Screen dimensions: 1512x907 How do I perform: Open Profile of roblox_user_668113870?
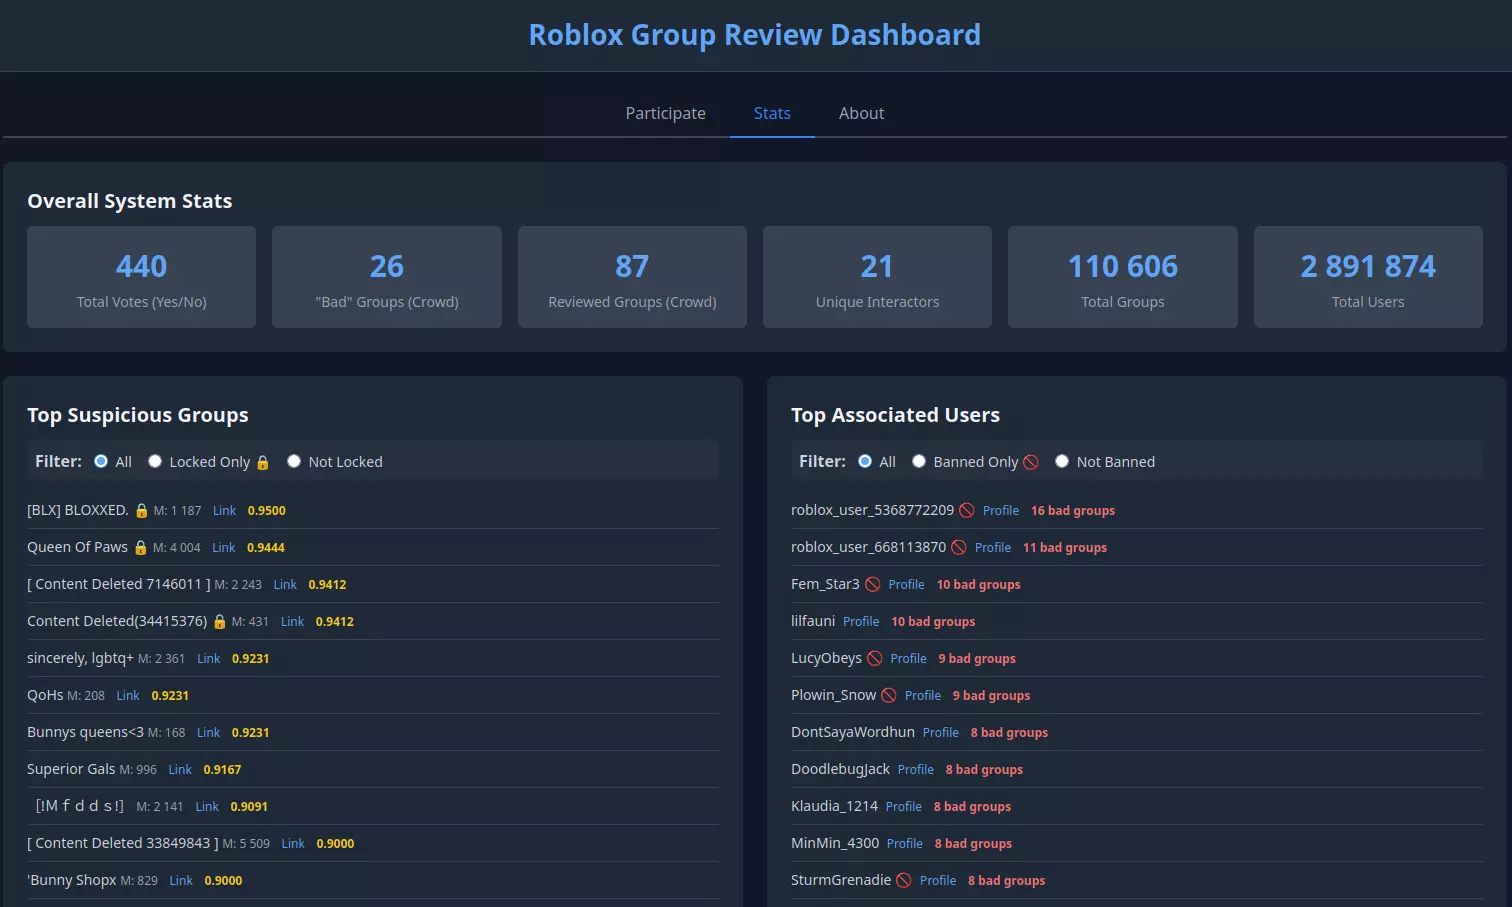click(993, 548)
